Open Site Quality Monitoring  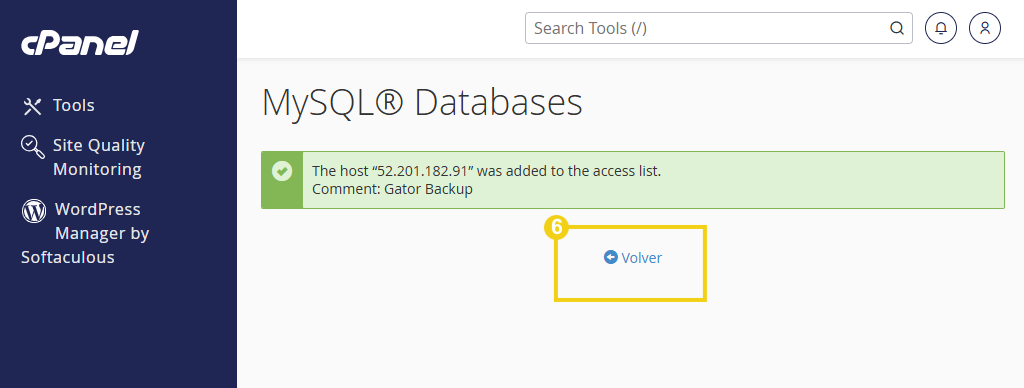point(83,157)
